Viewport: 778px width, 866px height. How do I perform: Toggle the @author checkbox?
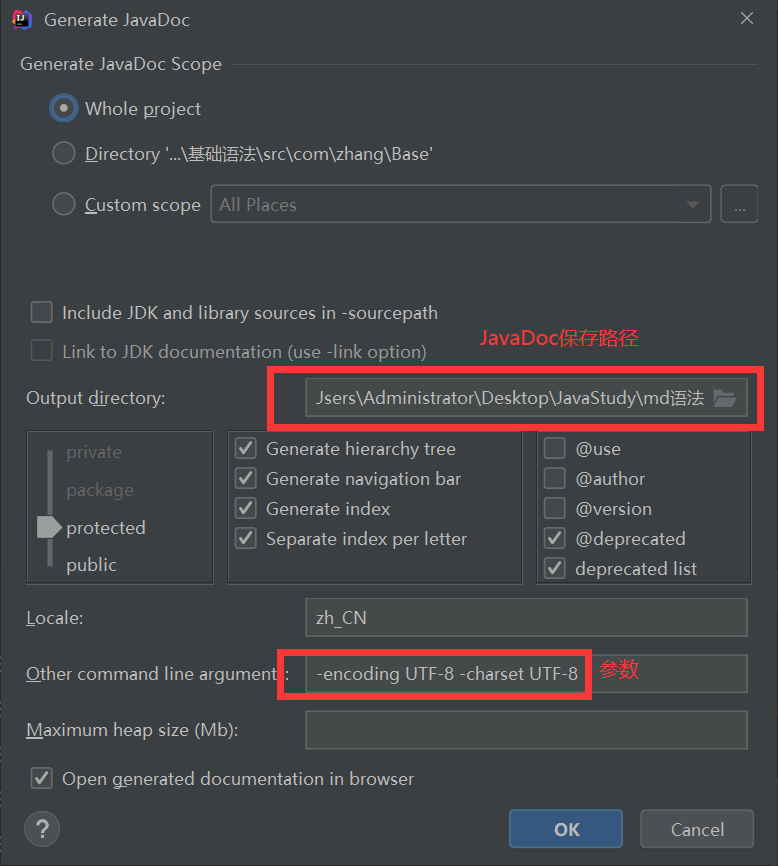coord(554,479)
